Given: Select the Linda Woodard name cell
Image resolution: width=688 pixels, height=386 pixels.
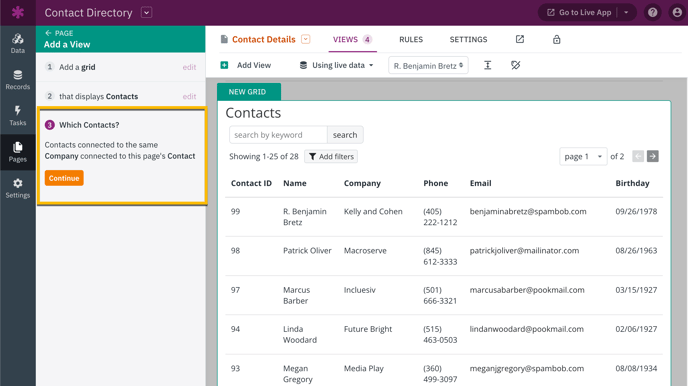Looking at the screenshot, I should point(300,334).
